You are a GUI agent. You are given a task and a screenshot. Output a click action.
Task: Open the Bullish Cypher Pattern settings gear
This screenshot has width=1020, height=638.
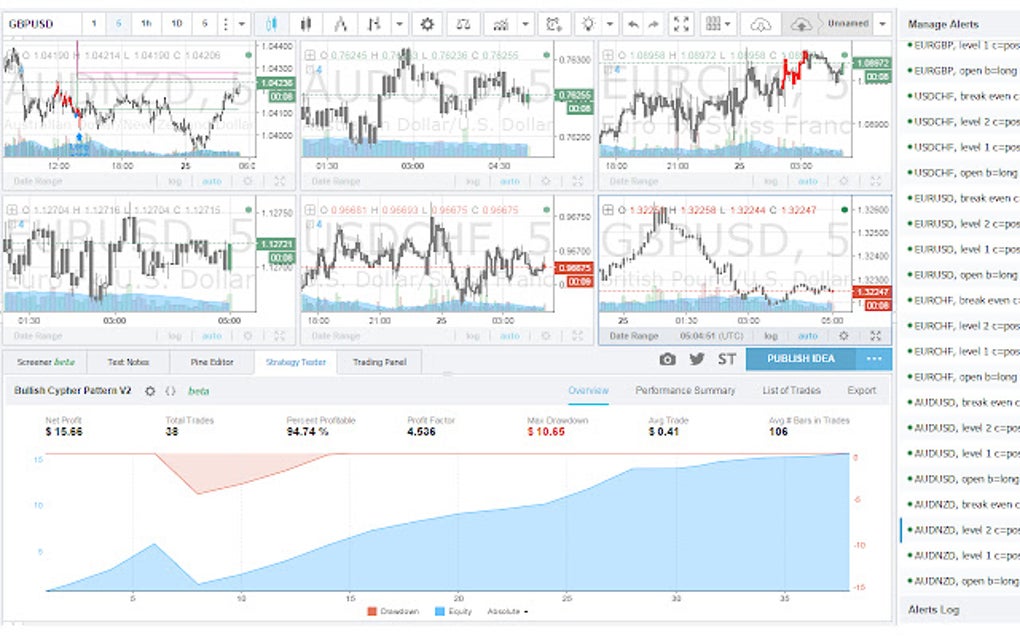point(149,391)
